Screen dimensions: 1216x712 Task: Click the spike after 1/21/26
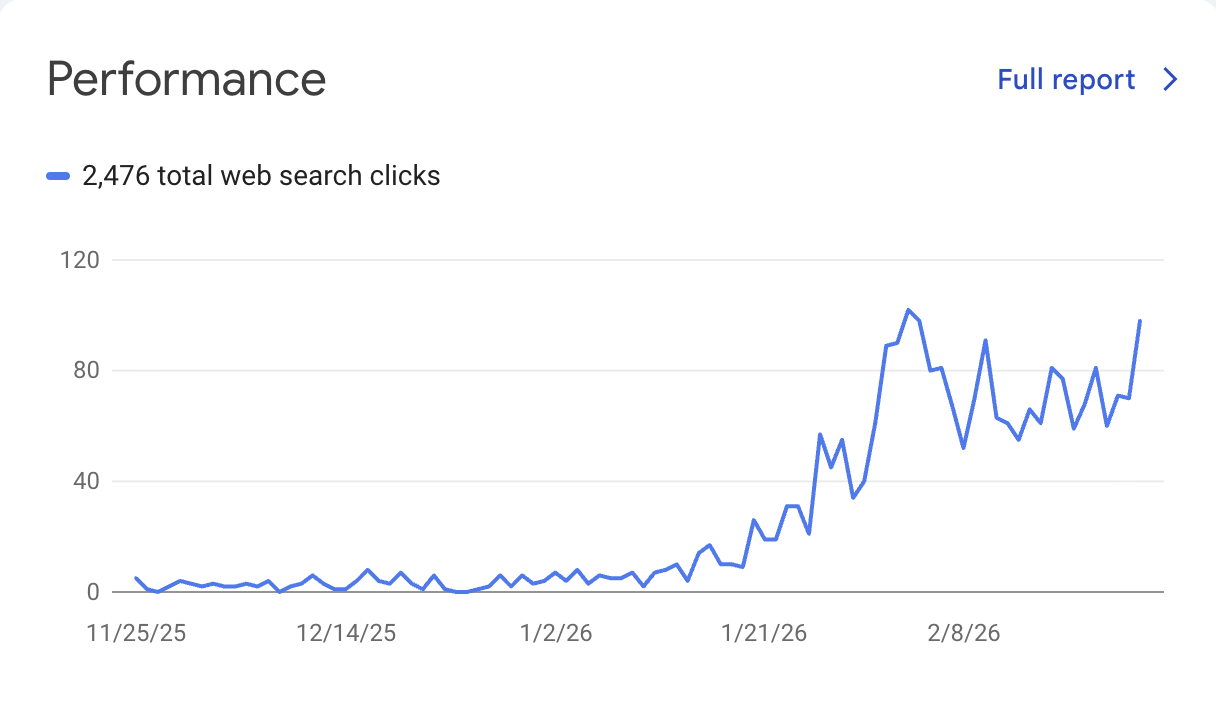[x=818, y=434]
